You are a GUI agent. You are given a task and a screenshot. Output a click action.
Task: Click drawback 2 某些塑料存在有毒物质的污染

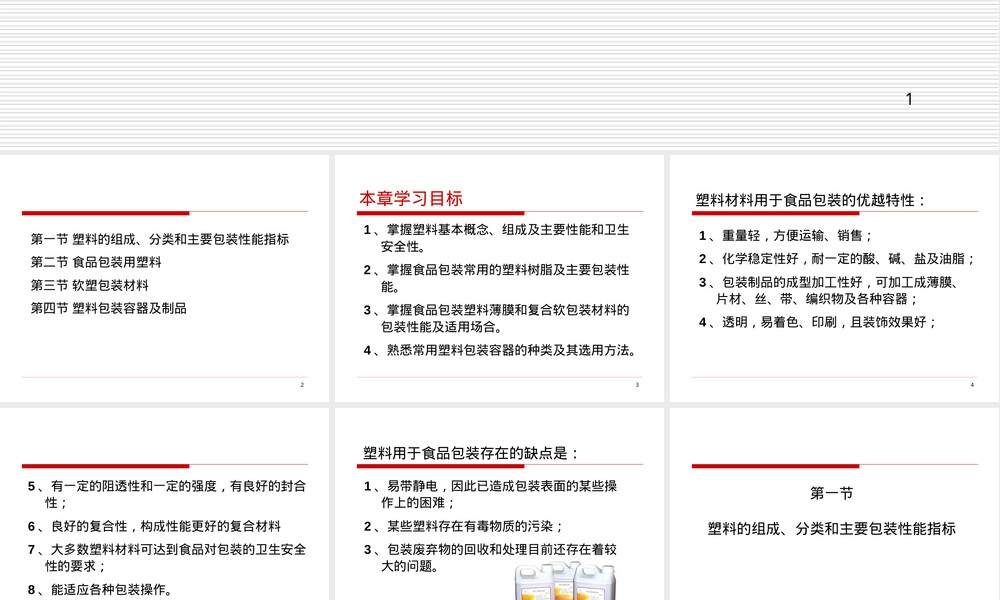464,526
